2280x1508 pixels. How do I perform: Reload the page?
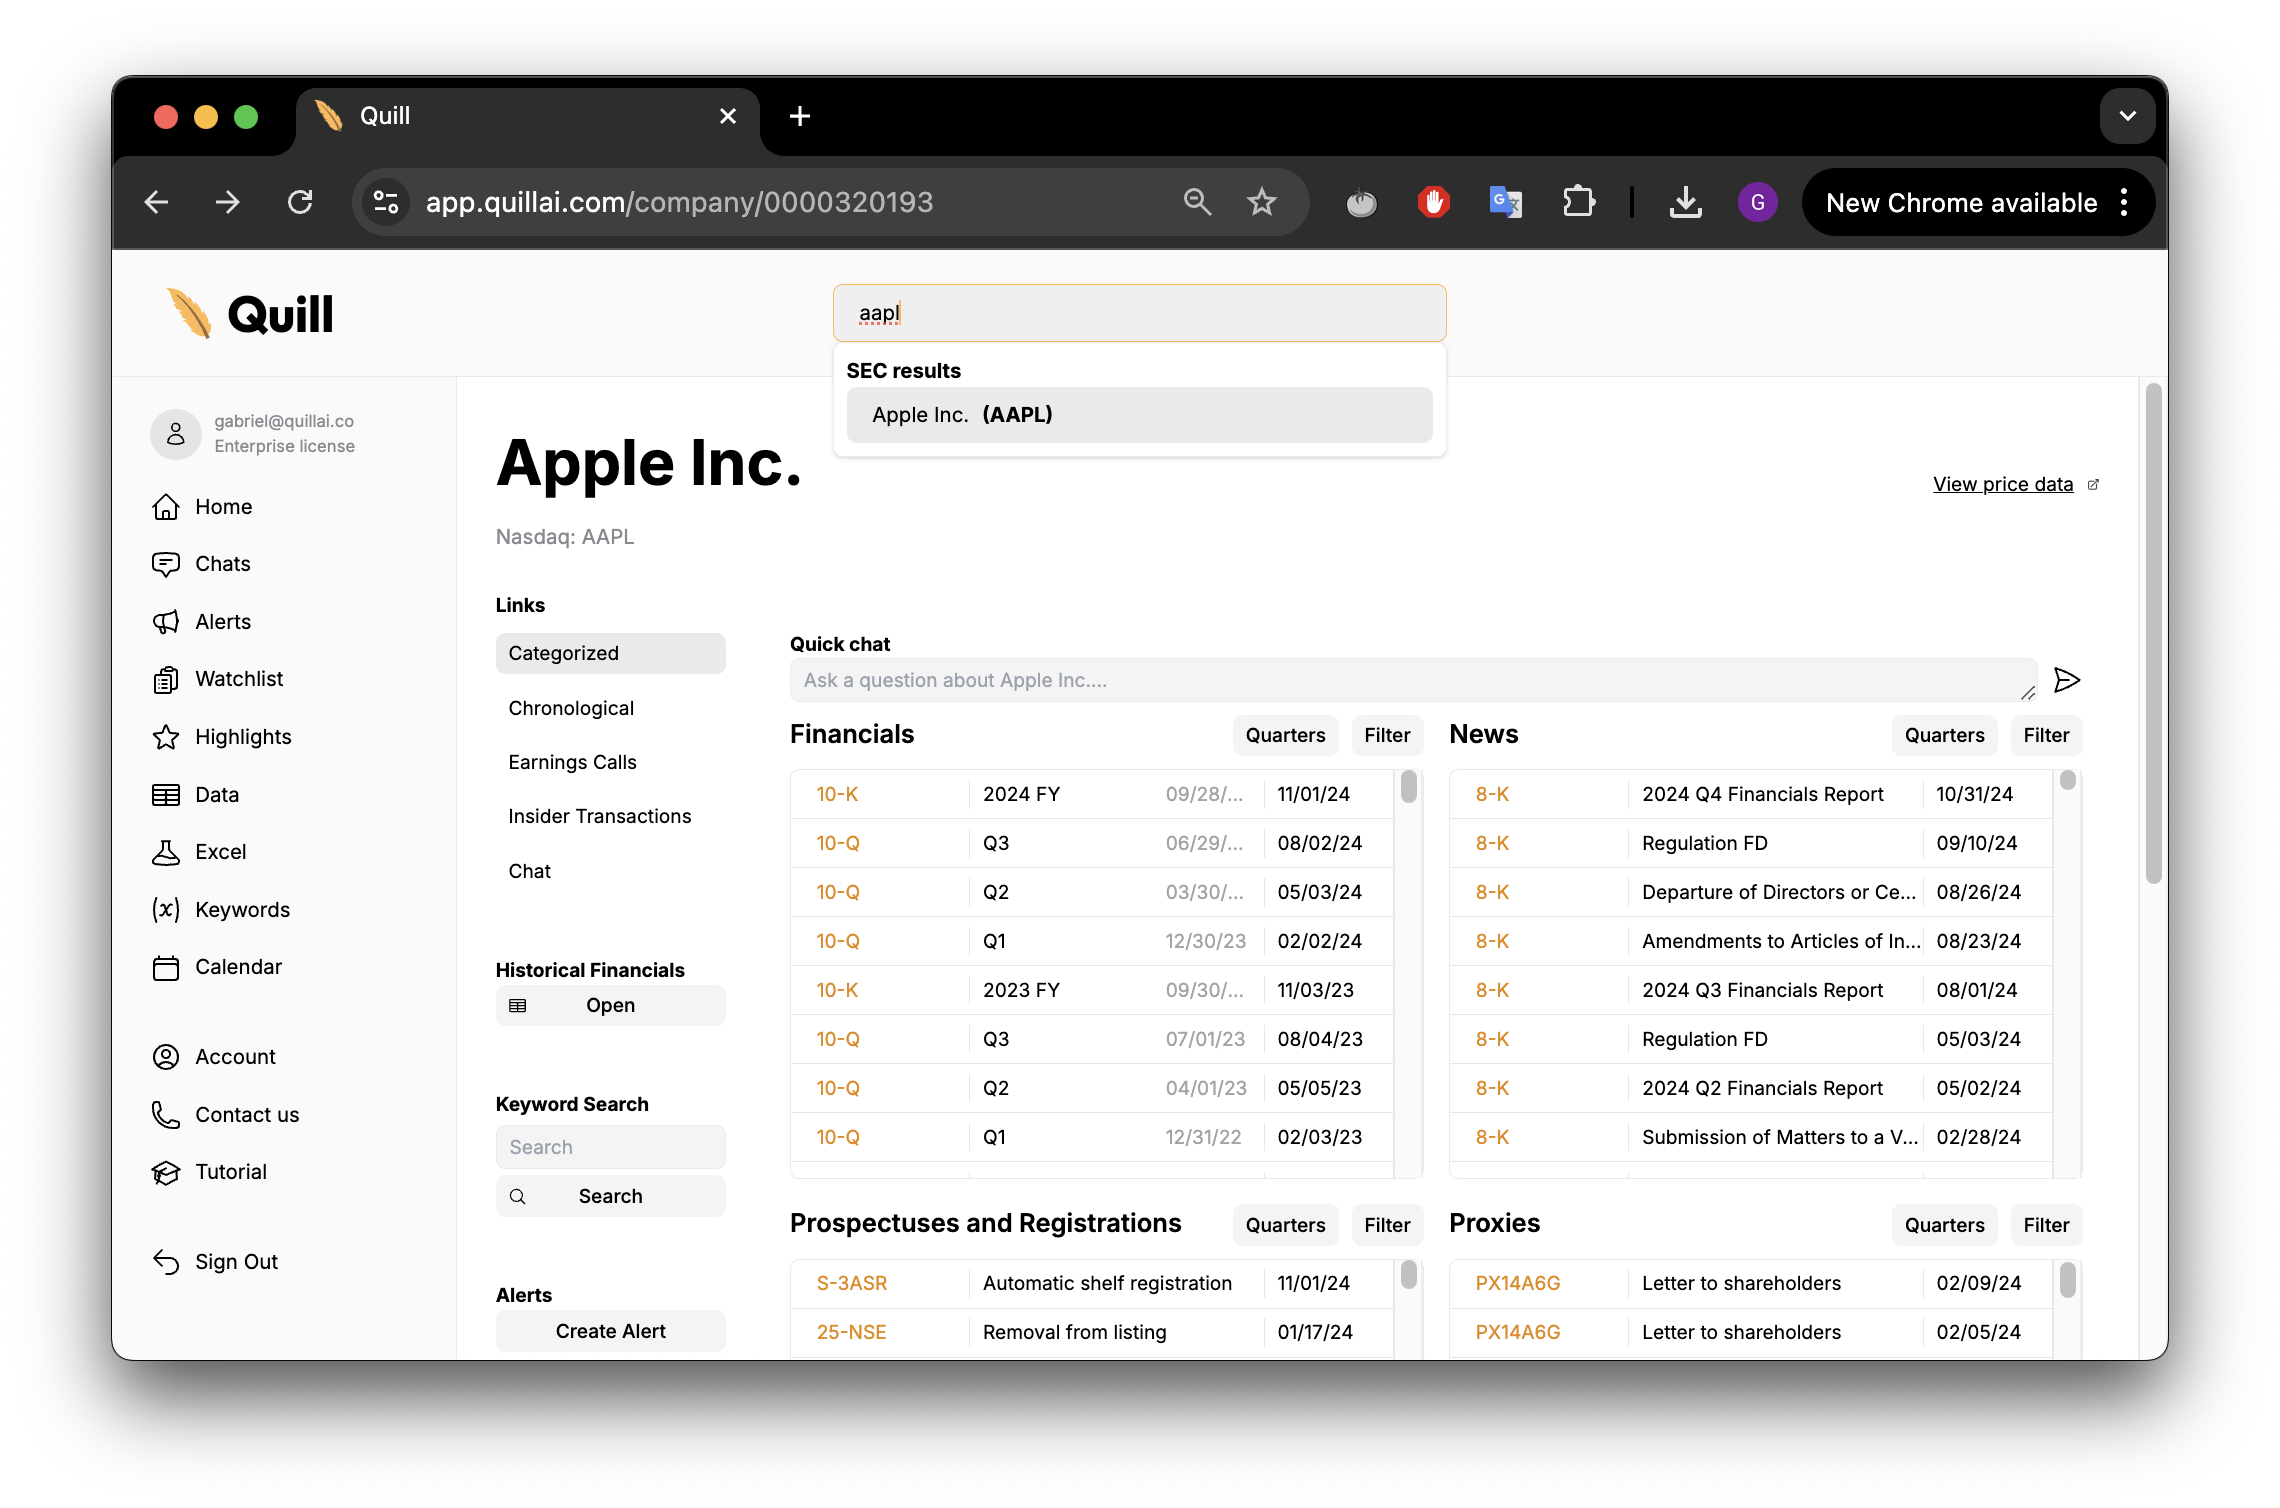300,203
